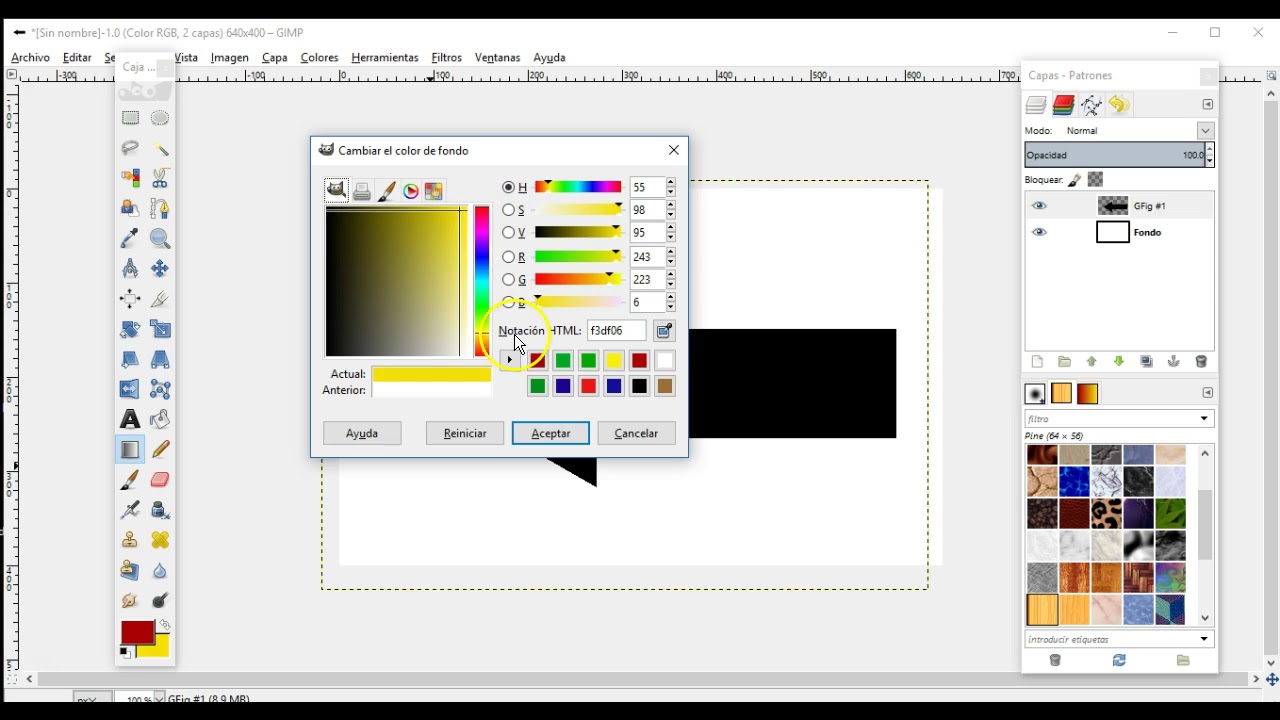Open the pattern filtro dropdown
Image resolution: width=1280 pixels, height=720 pixels.
pos(1204,419)
